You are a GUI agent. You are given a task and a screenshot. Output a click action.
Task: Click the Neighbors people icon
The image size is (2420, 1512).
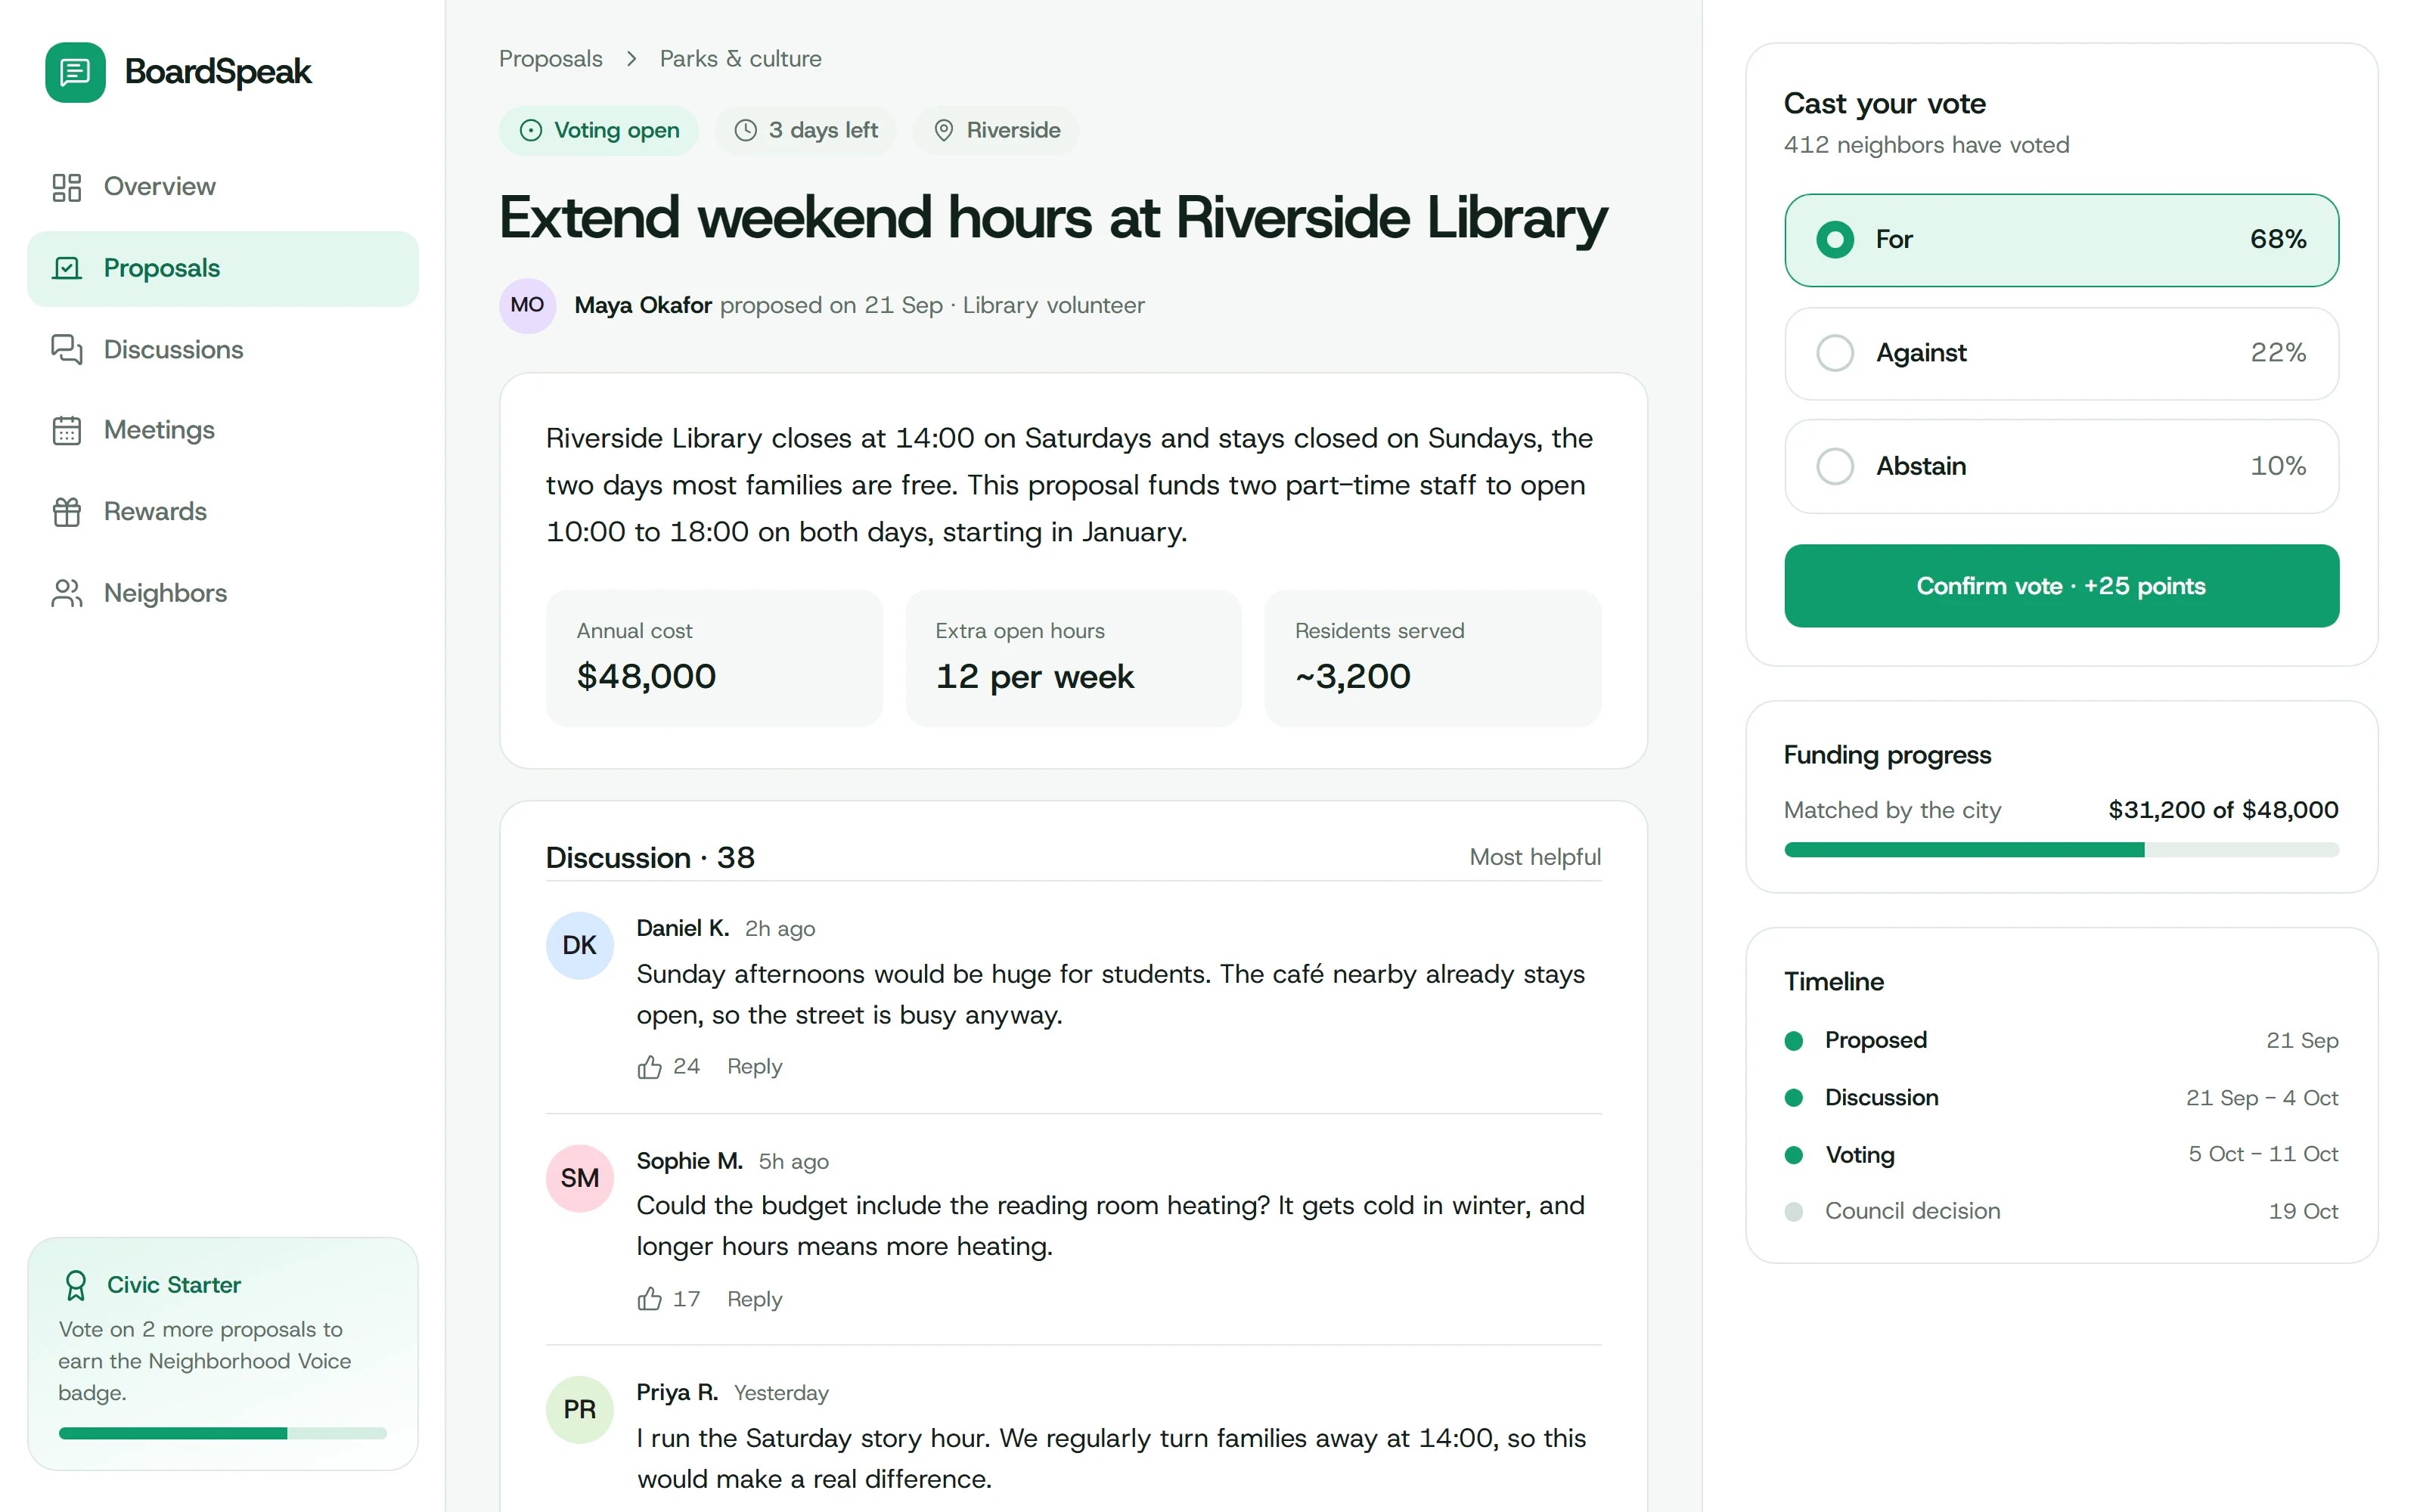click(67, 593)
